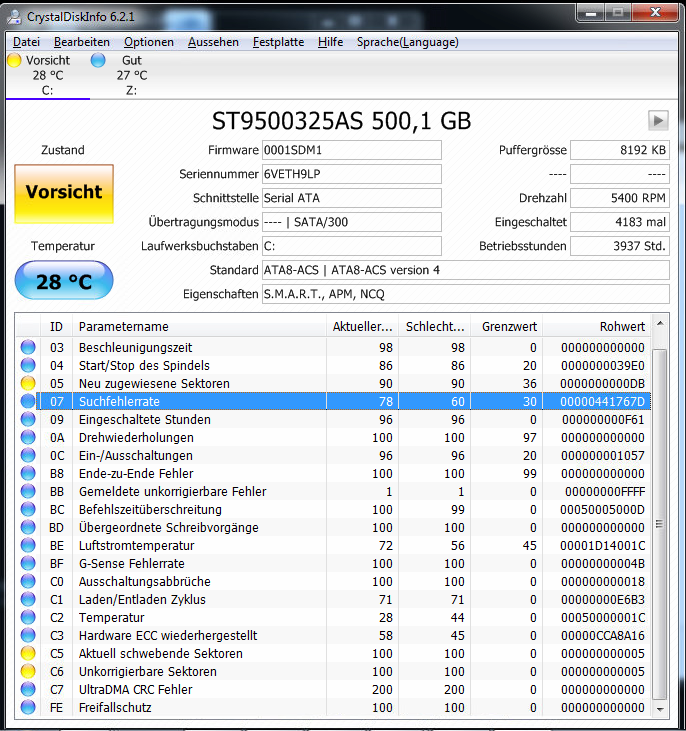The image size is (686, 731).
Task: Click the Parametername column header
Action: click(199, 326)
